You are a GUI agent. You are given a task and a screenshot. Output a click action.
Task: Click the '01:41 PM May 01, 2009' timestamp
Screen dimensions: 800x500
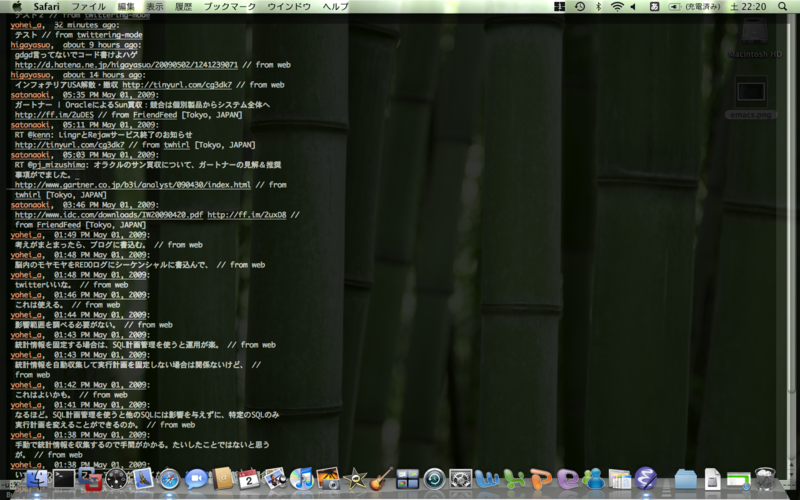point(101,405)
